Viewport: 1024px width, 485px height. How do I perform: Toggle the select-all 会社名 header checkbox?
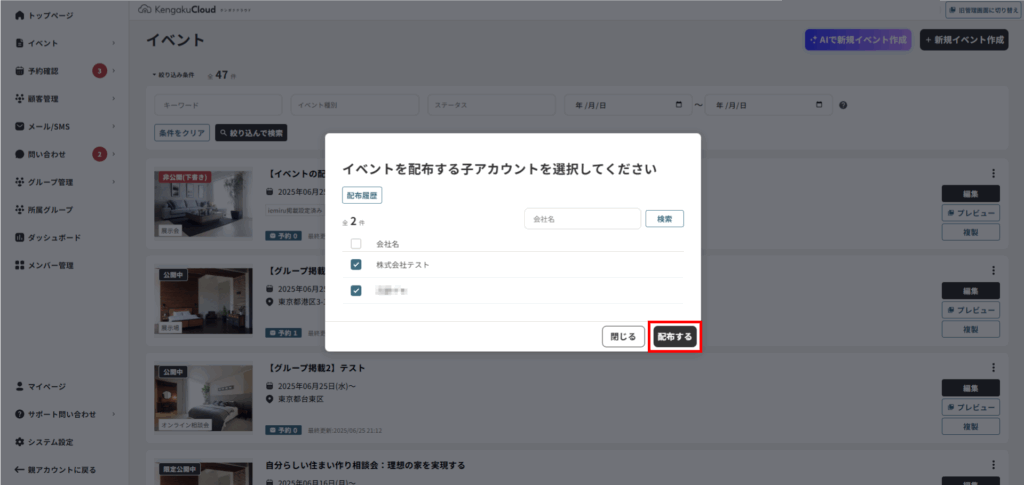pos(356,243)
